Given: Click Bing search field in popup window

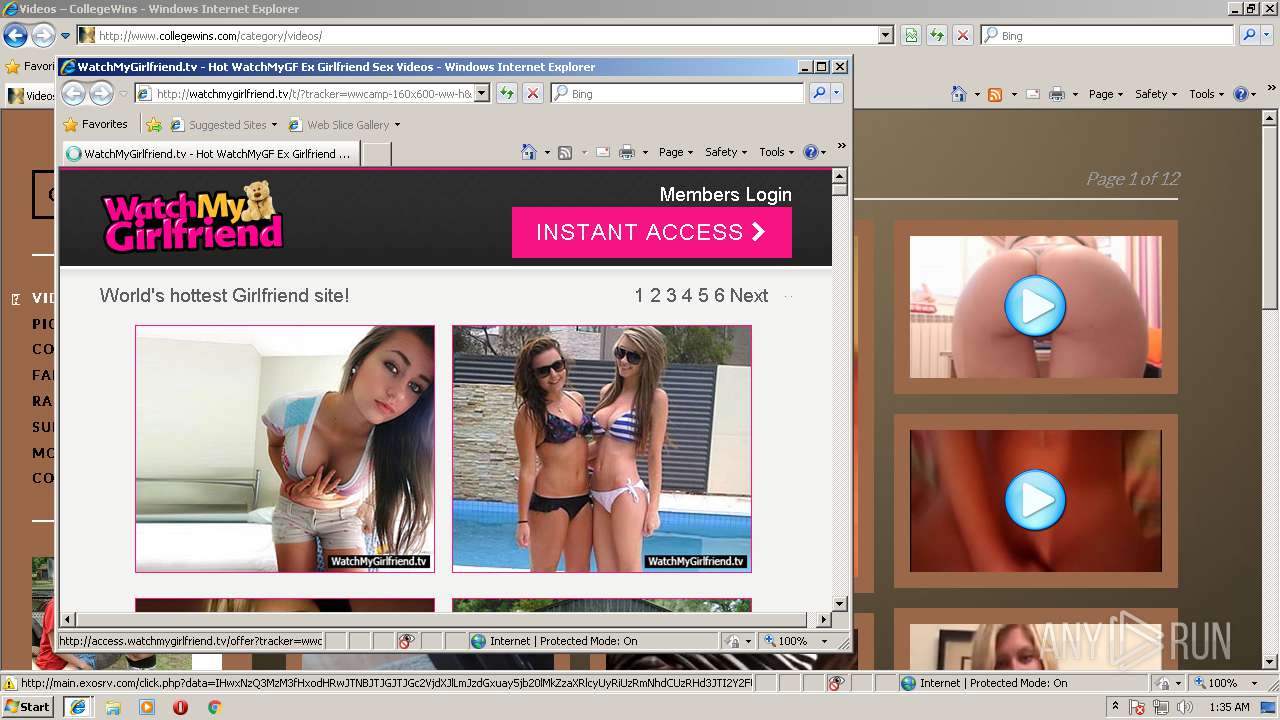Looking at the screenshot, I should pyautogui.click(x=677, y=93).
